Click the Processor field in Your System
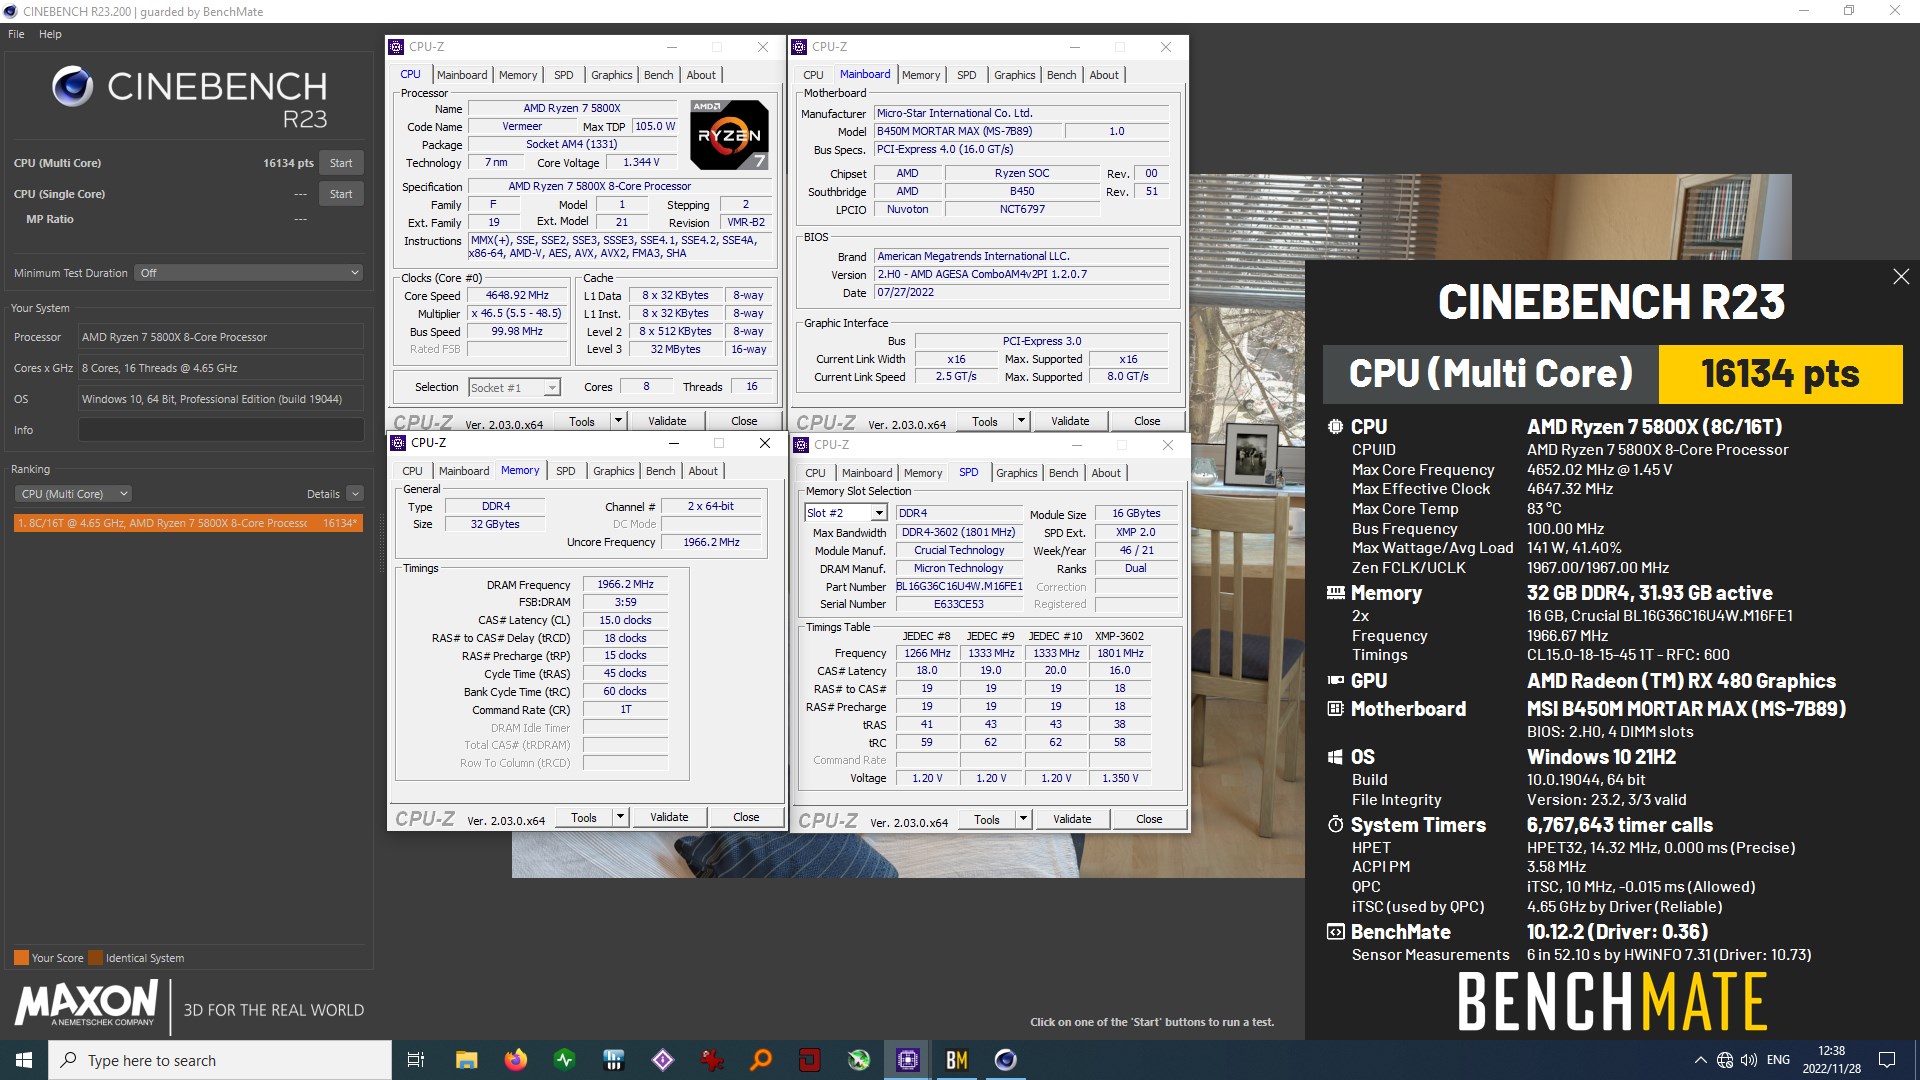Screen dimensions: 1920x1080 pos(221,337)
